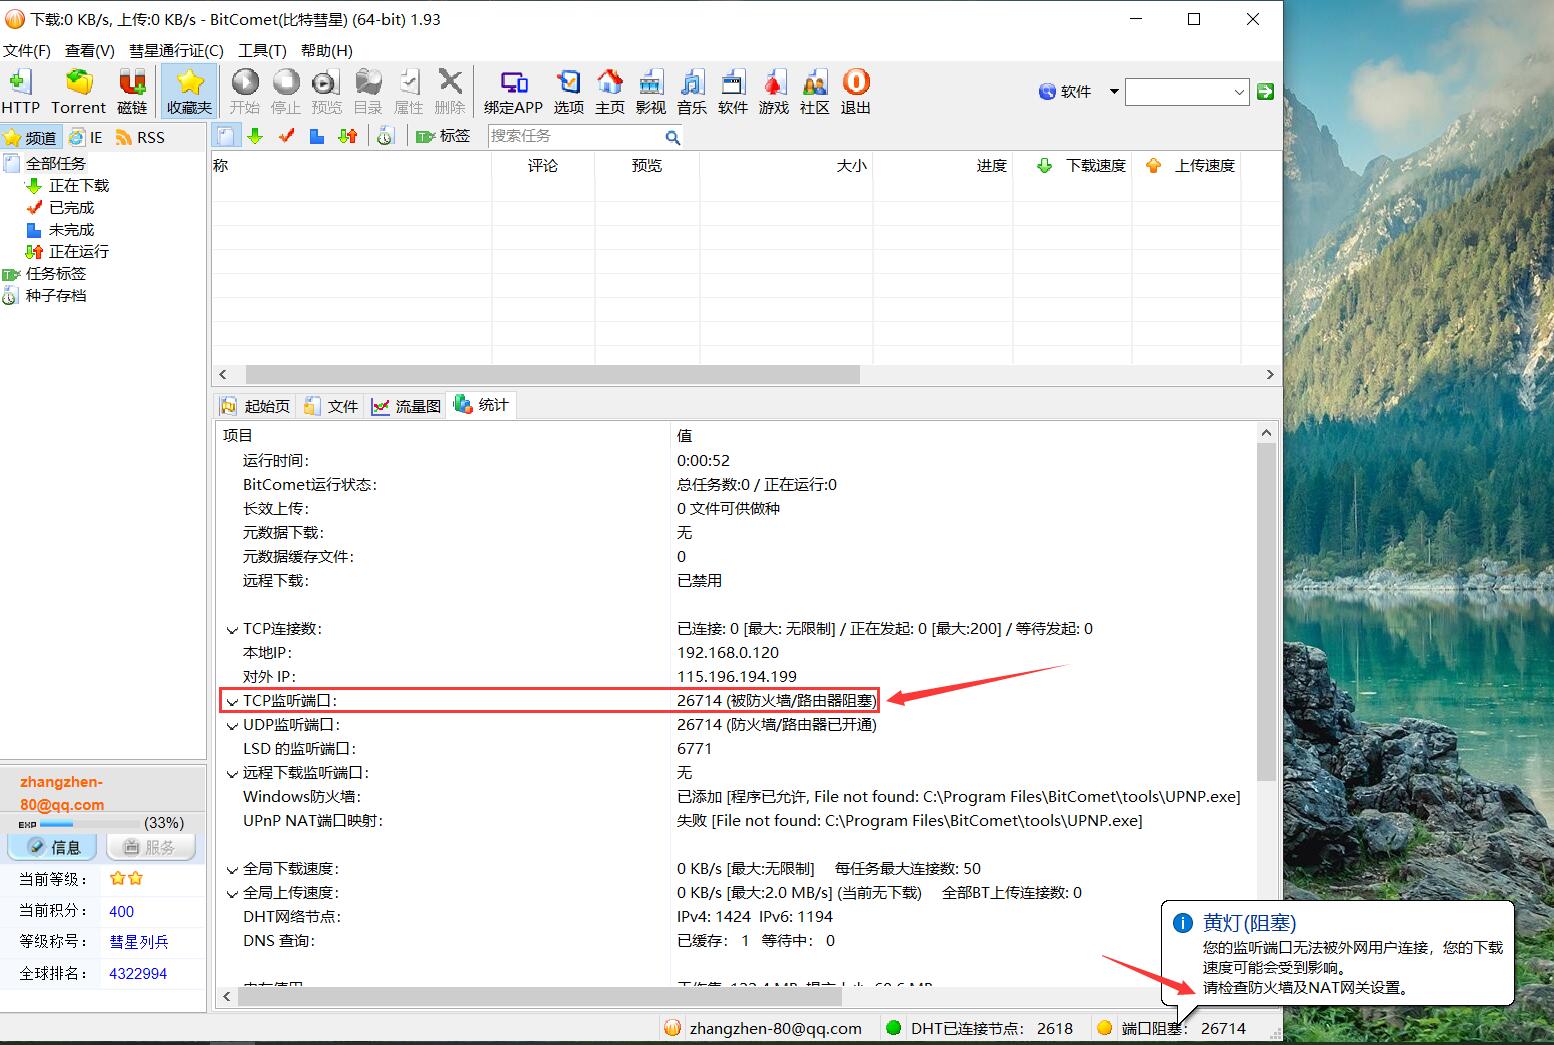Image resolution: width=1554 pixels, height=1045 pixels.
Task: Click the 标签 tags button
Action: tap(442, 136)
